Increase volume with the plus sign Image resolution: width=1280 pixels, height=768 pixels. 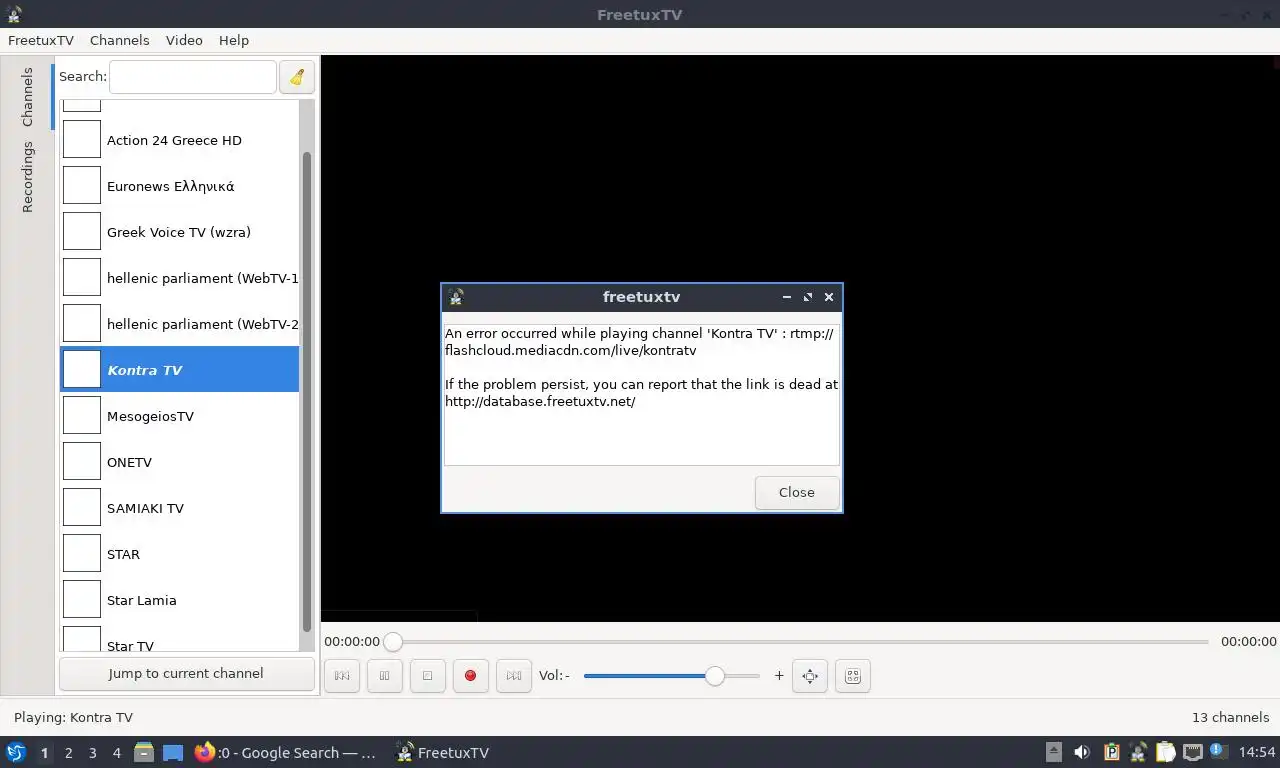[779, 676]
